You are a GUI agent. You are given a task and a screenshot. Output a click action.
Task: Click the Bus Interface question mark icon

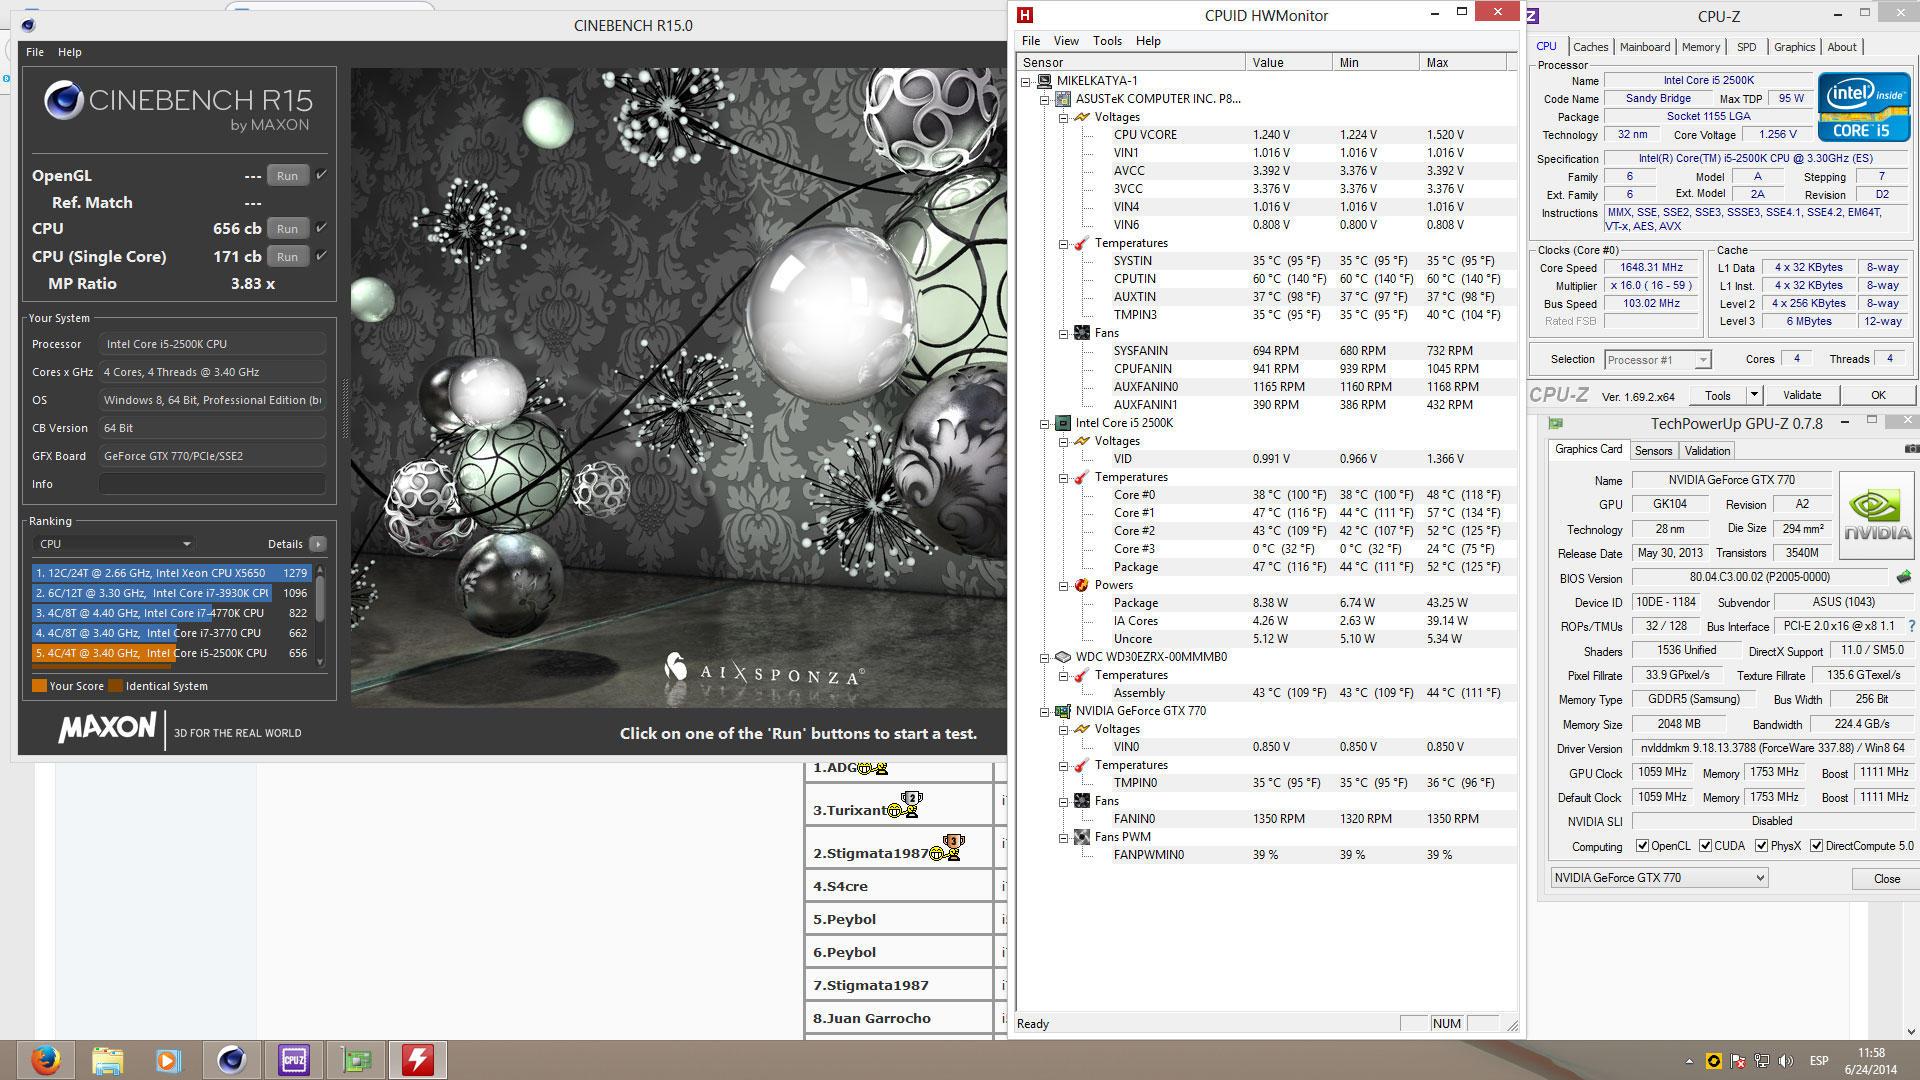click(1911, 626)
